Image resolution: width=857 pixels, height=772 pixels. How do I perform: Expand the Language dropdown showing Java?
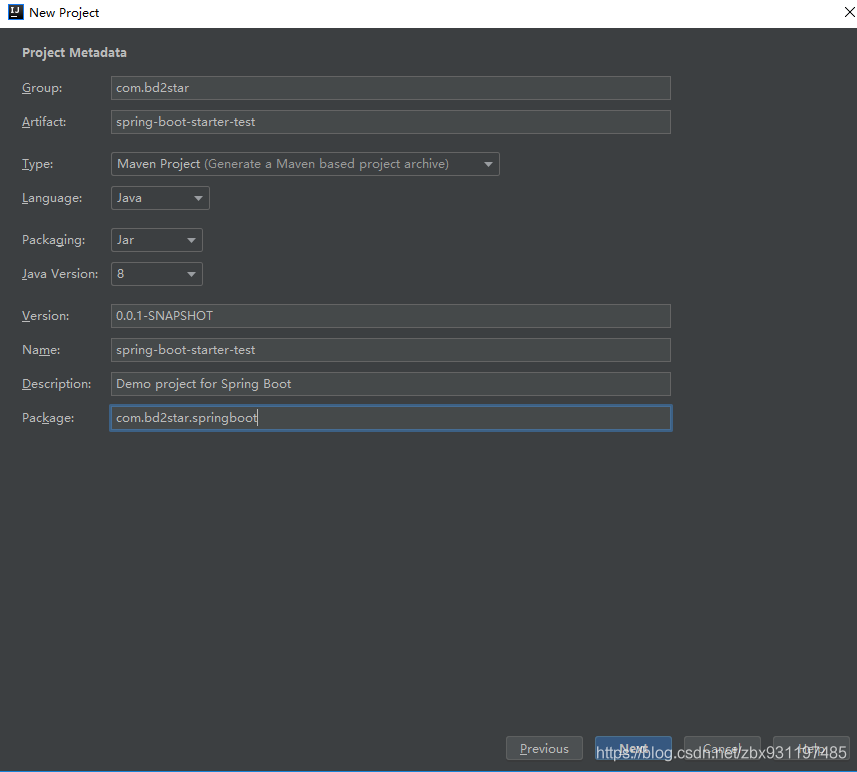point(160,198)
